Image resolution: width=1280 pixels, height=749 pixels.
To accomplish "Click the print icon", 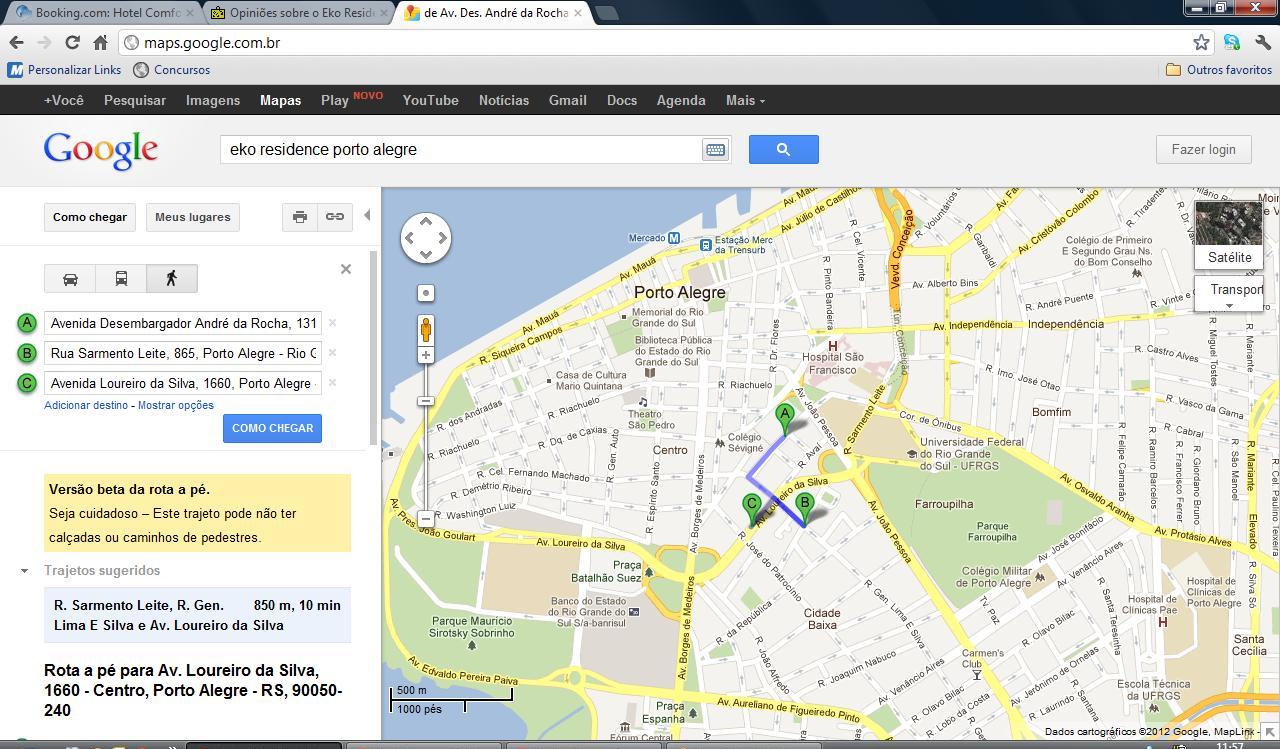I will (299, 217).
